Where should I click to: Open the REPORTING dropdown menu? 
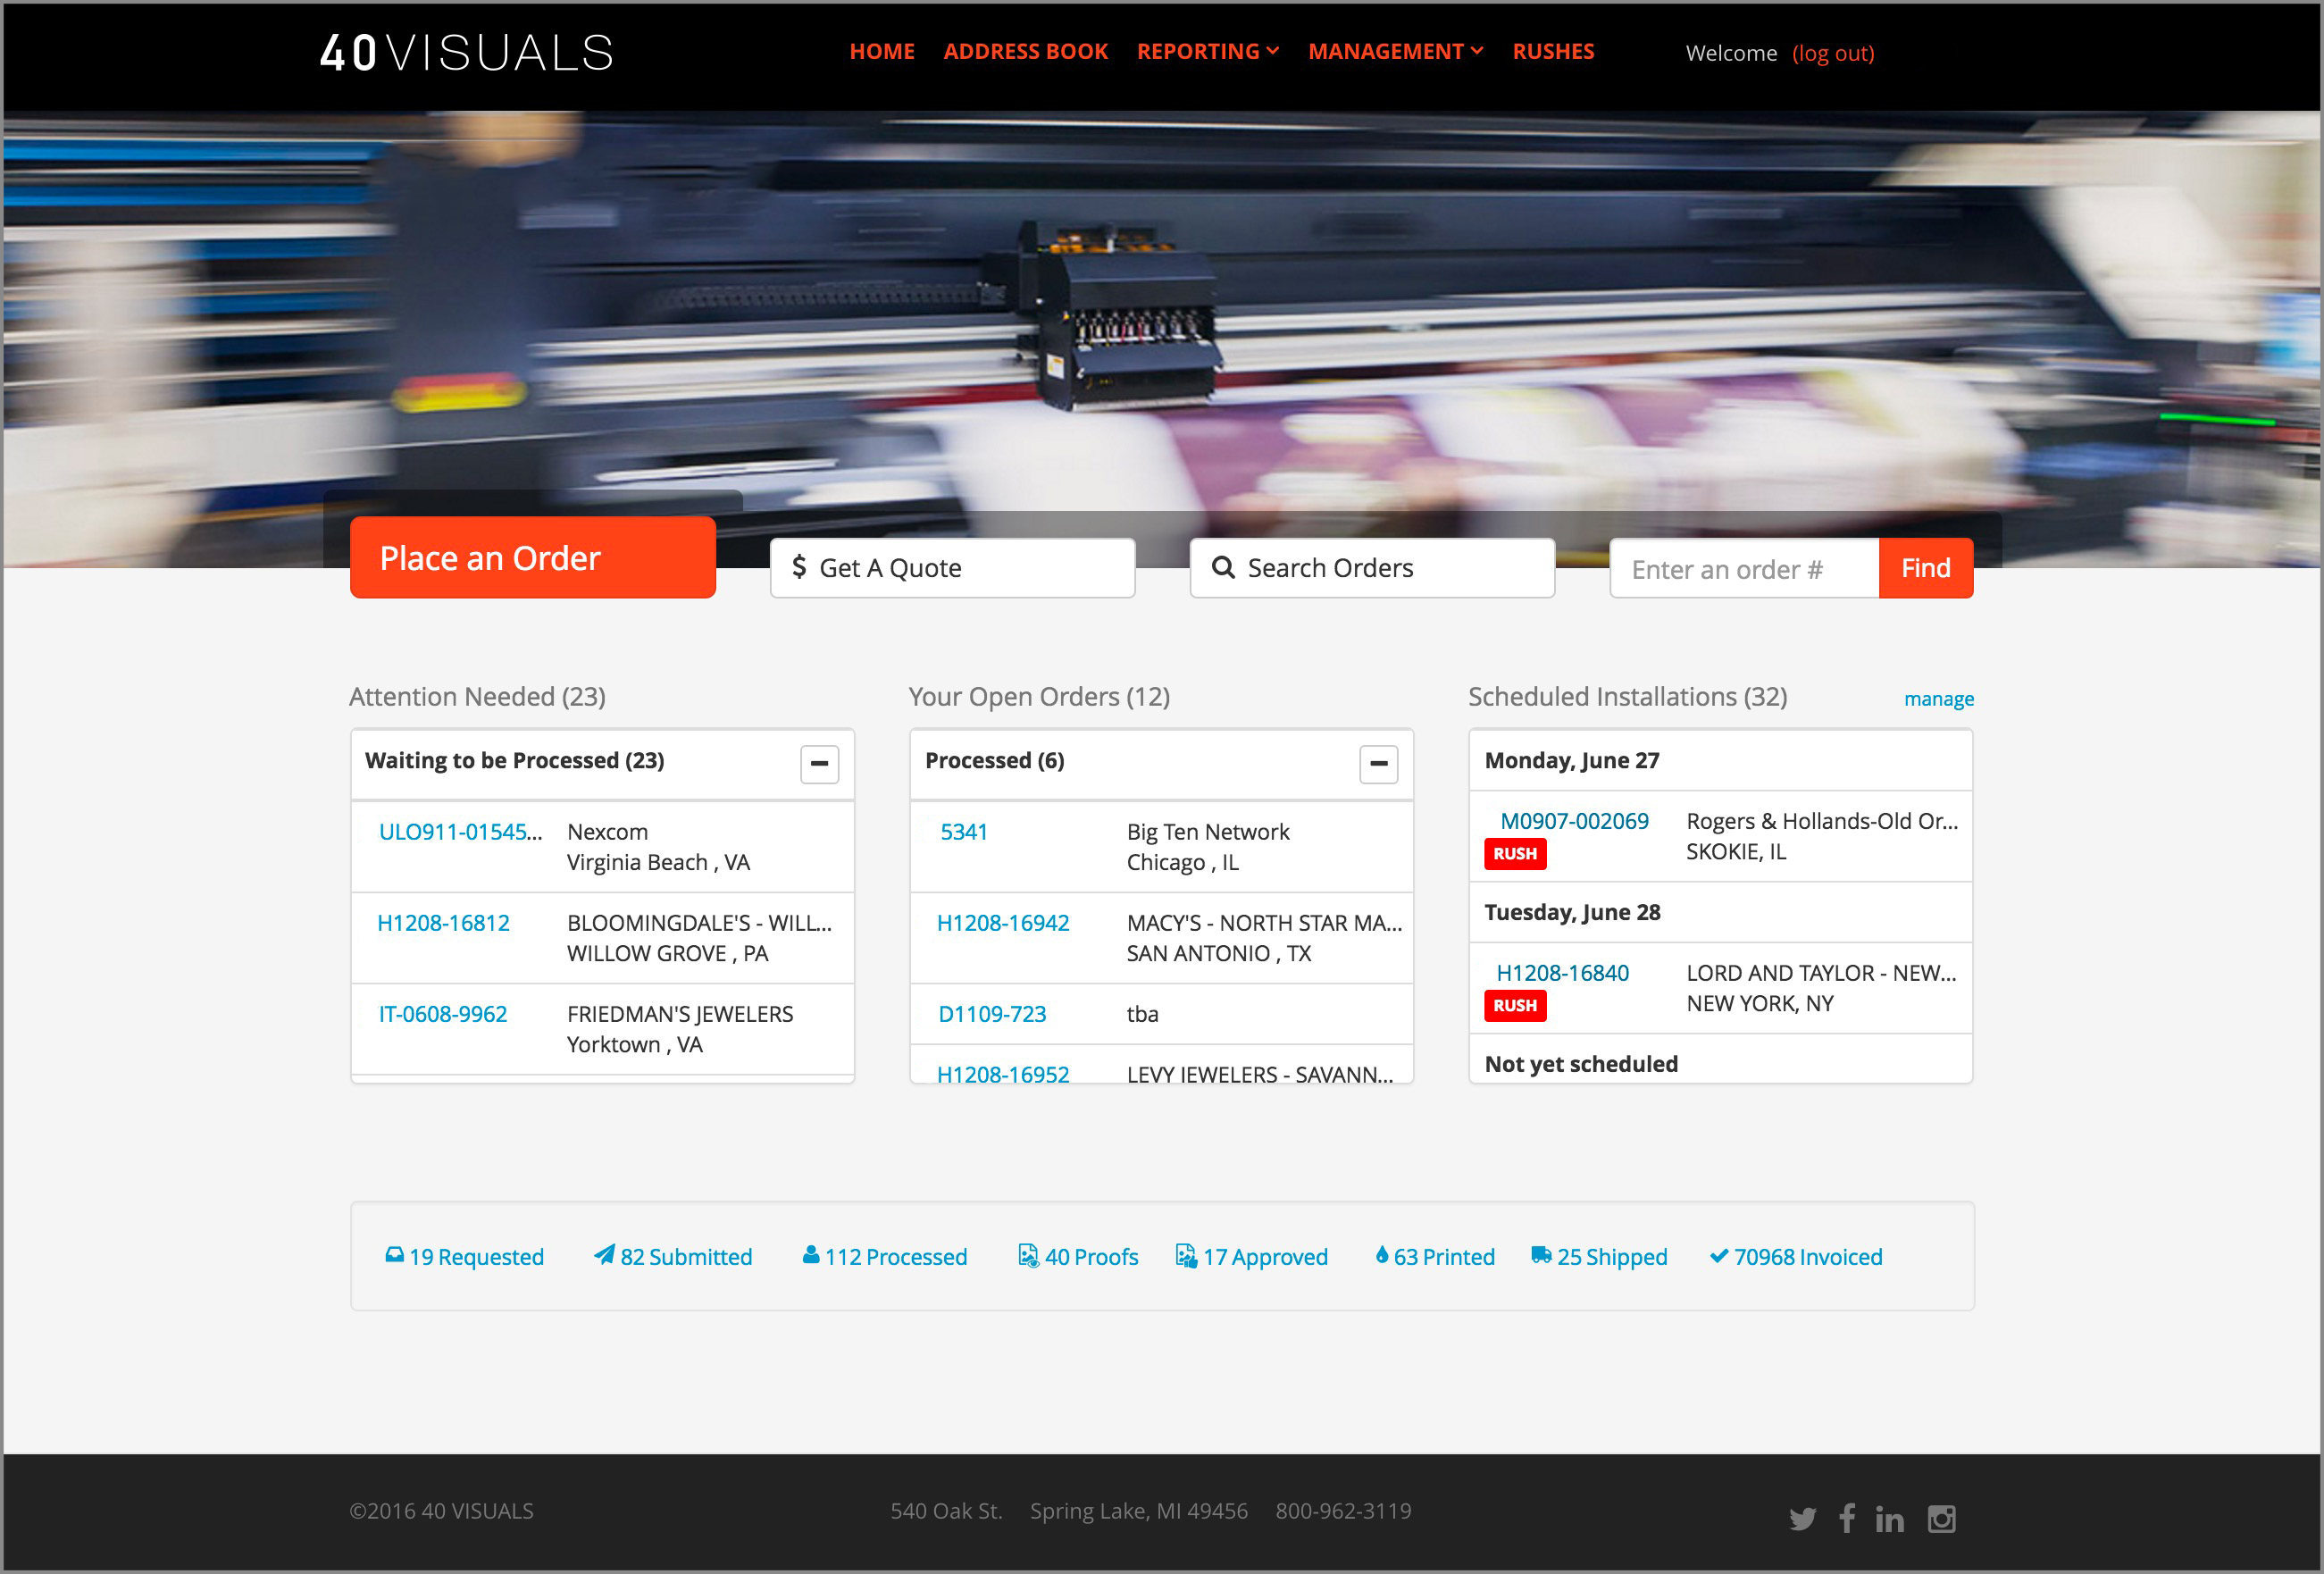point(1208,51)
